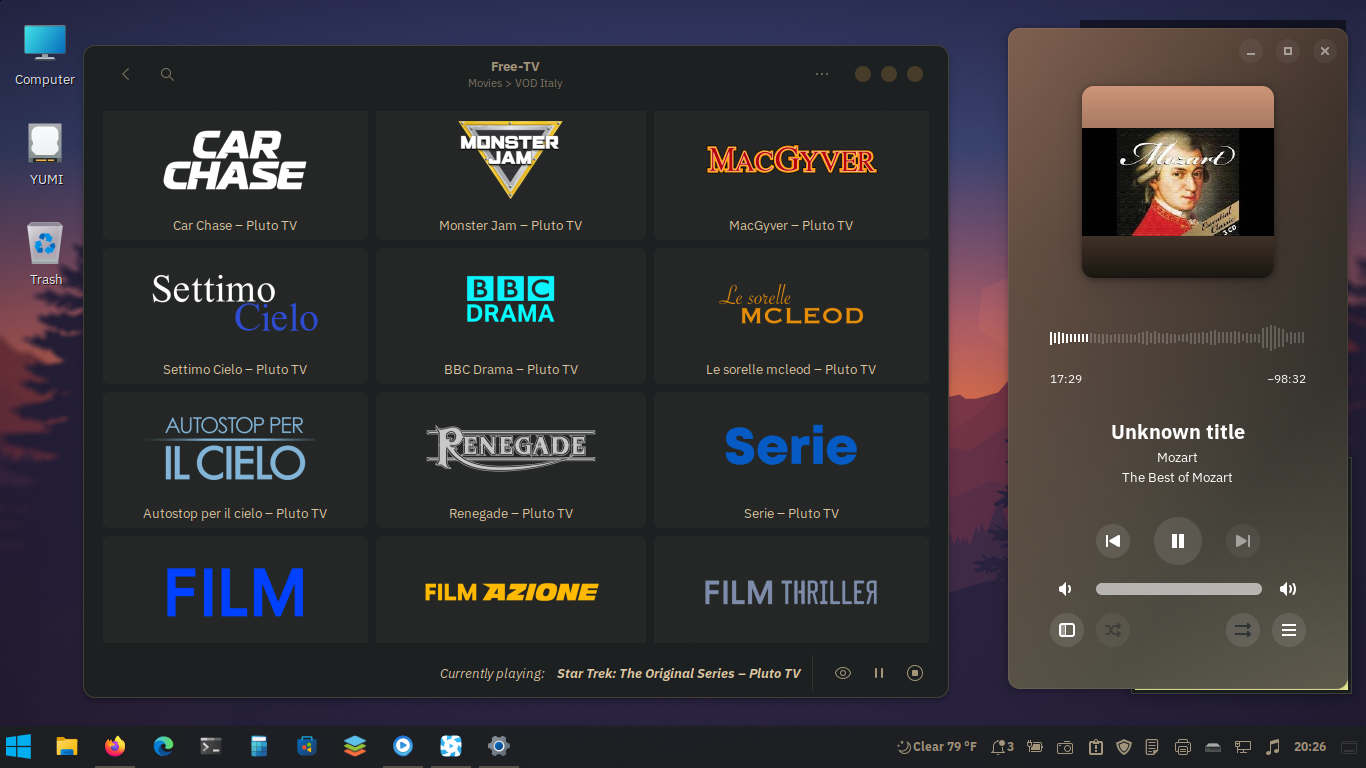The image size is (1366, 768).
Task: Pause Star Trek stream in bottom bar
Action: (x=879, y=673)
